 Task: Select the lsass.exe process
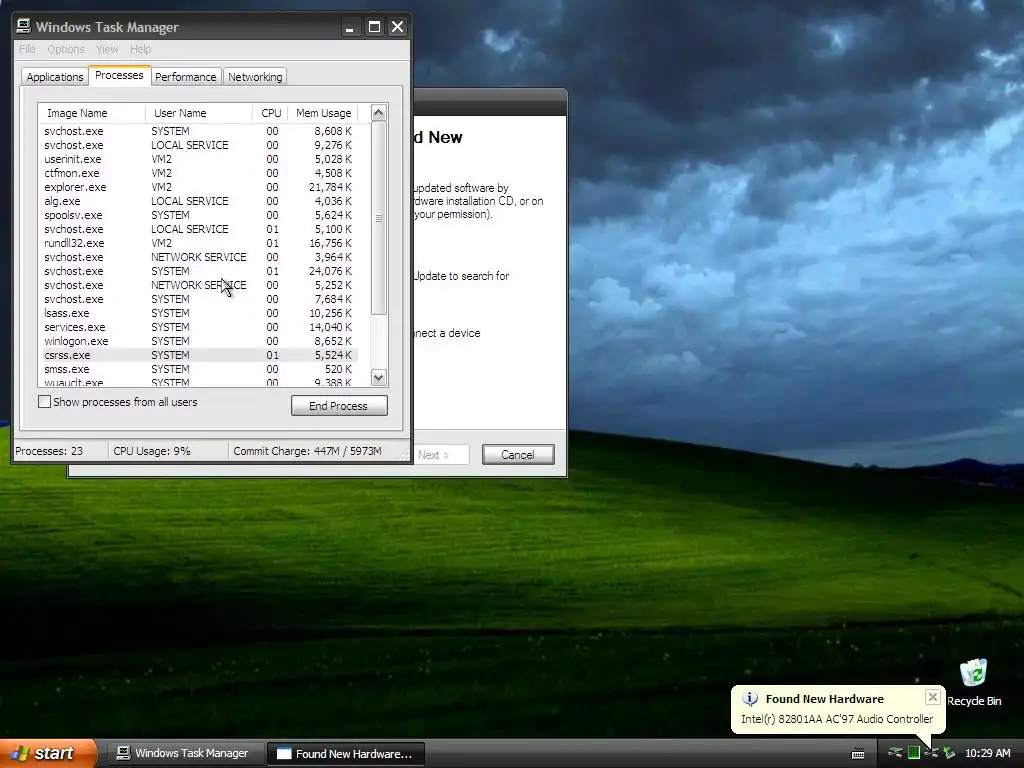(199, 313)
